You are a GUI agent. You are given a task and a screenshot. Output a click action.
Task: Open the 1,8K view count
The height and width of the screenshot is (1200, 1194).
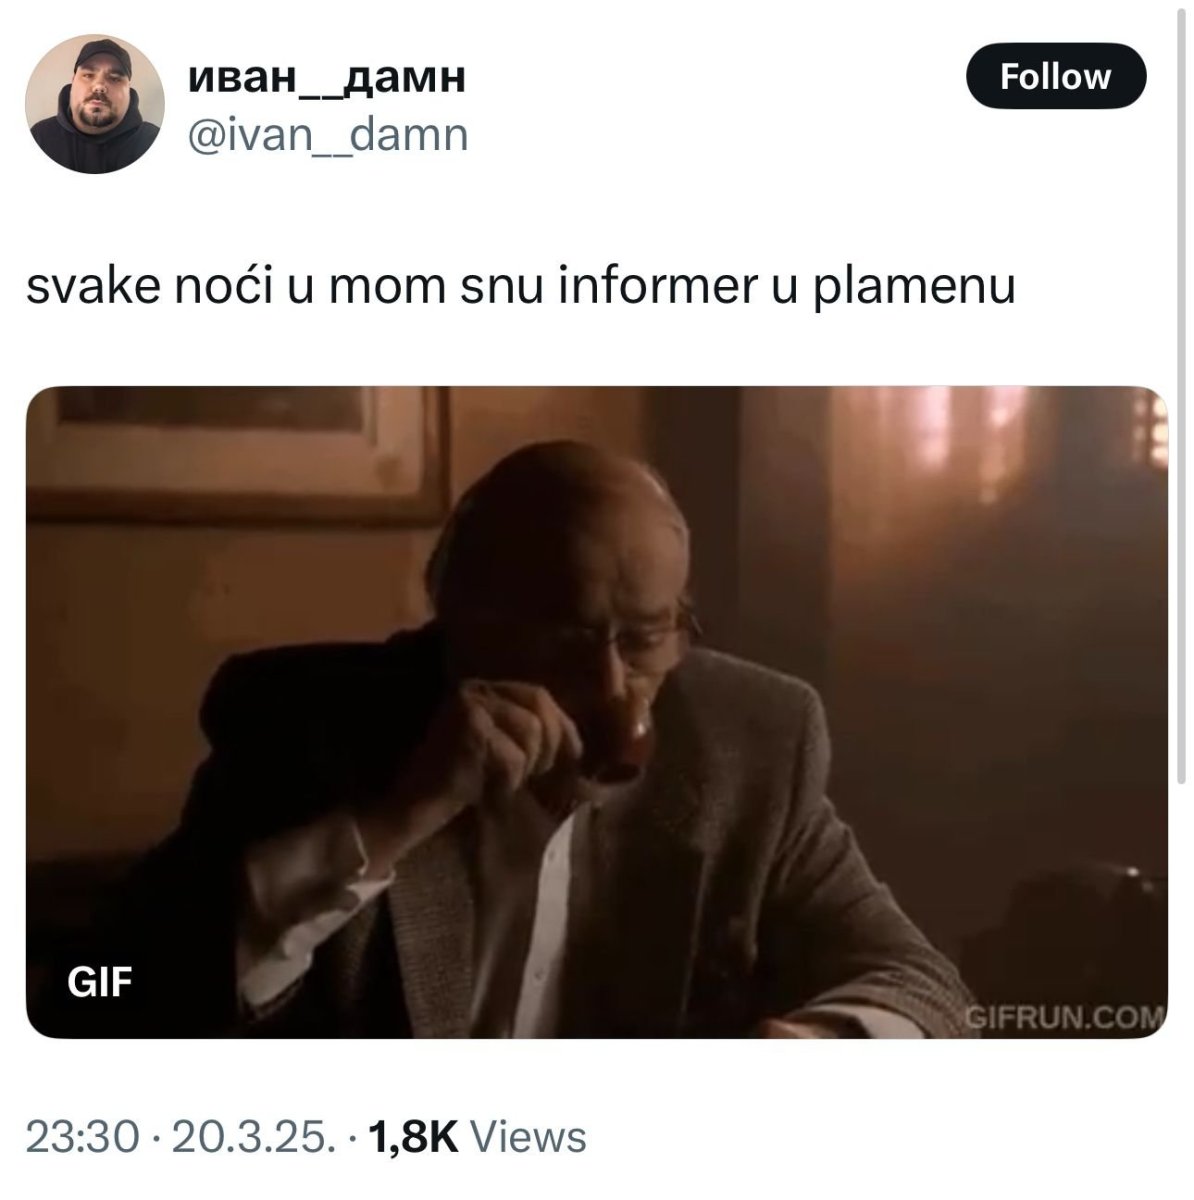[413, 1137]
